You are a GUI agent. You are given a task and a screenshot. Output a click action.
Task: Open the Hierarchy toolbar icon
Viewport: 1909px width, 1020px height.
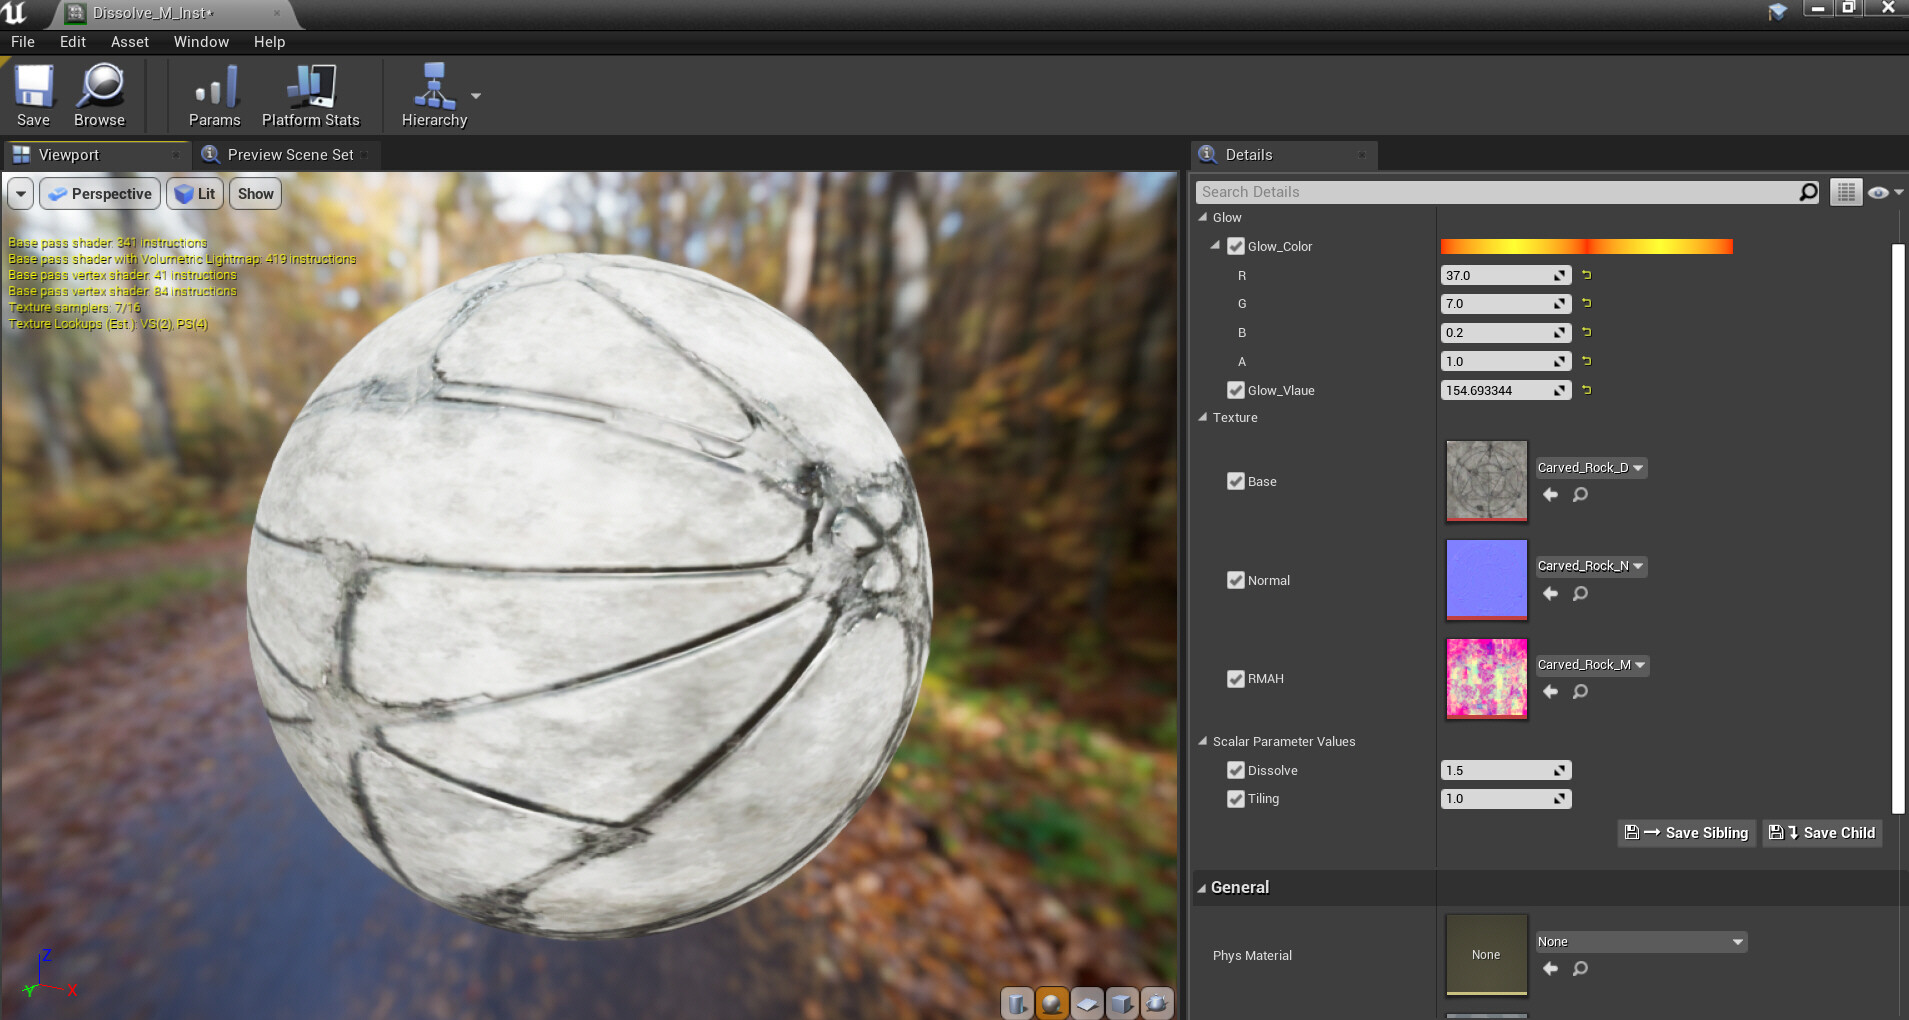coord(434,93)
